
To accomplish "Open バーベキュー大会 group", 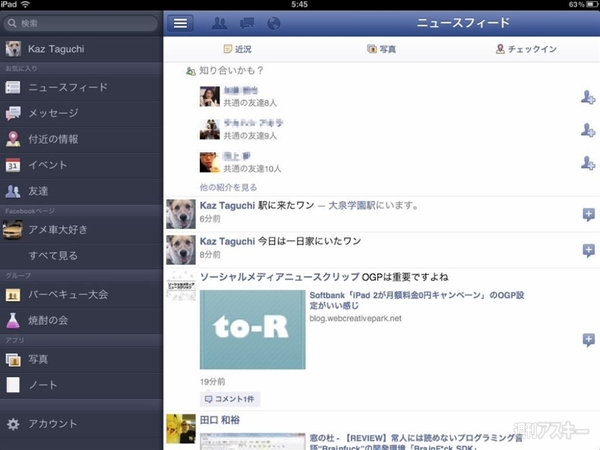I will coord(81,295).
